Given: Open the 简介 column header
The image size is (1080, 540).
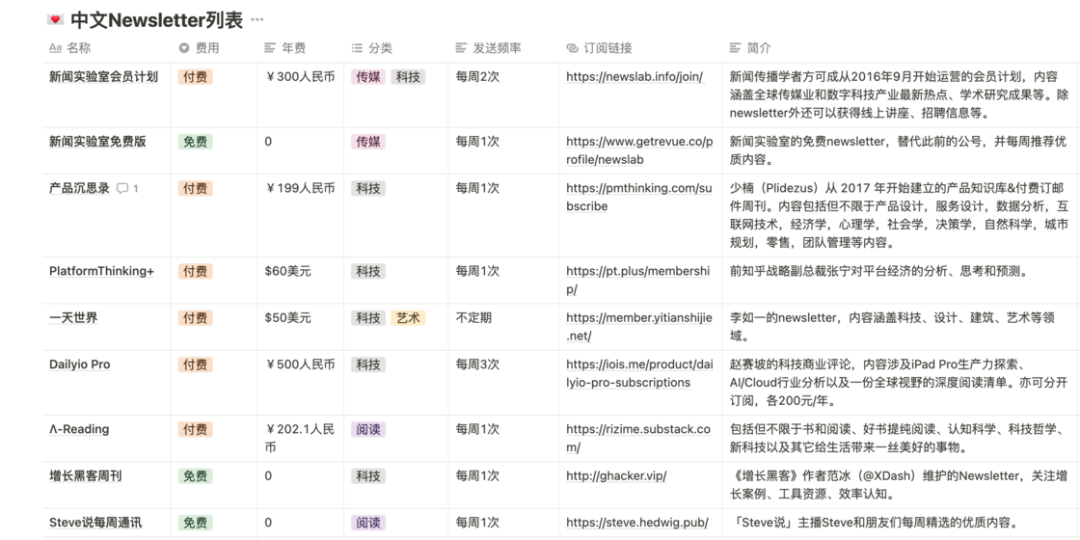Looking at the screenshot, I should click(x=751, y=48).
